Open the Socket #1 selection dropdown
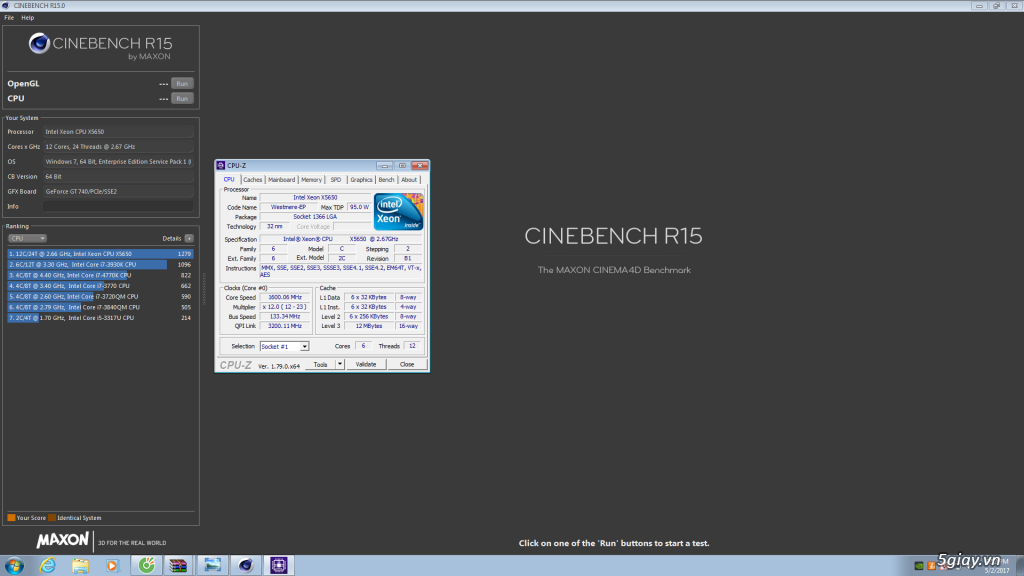The height and width of the screenshot is (576, 1024). pyautogui.click(x=284, y=347)
